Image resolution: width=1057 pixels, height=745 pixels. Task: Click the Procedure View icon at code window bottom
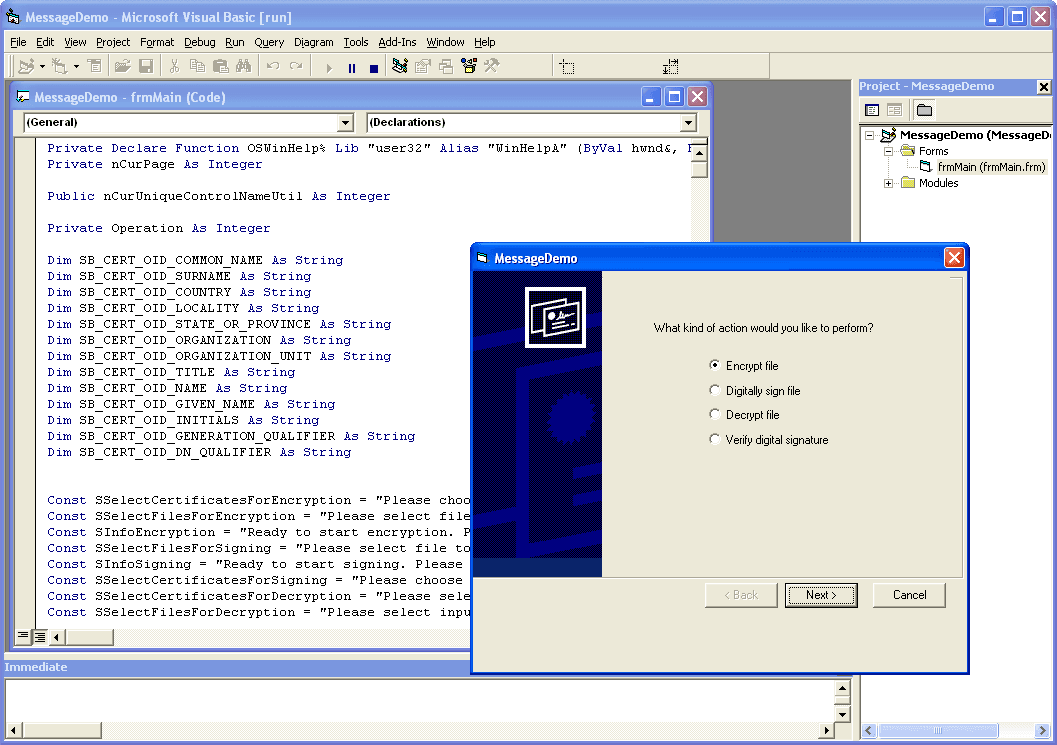click(23, 636)
